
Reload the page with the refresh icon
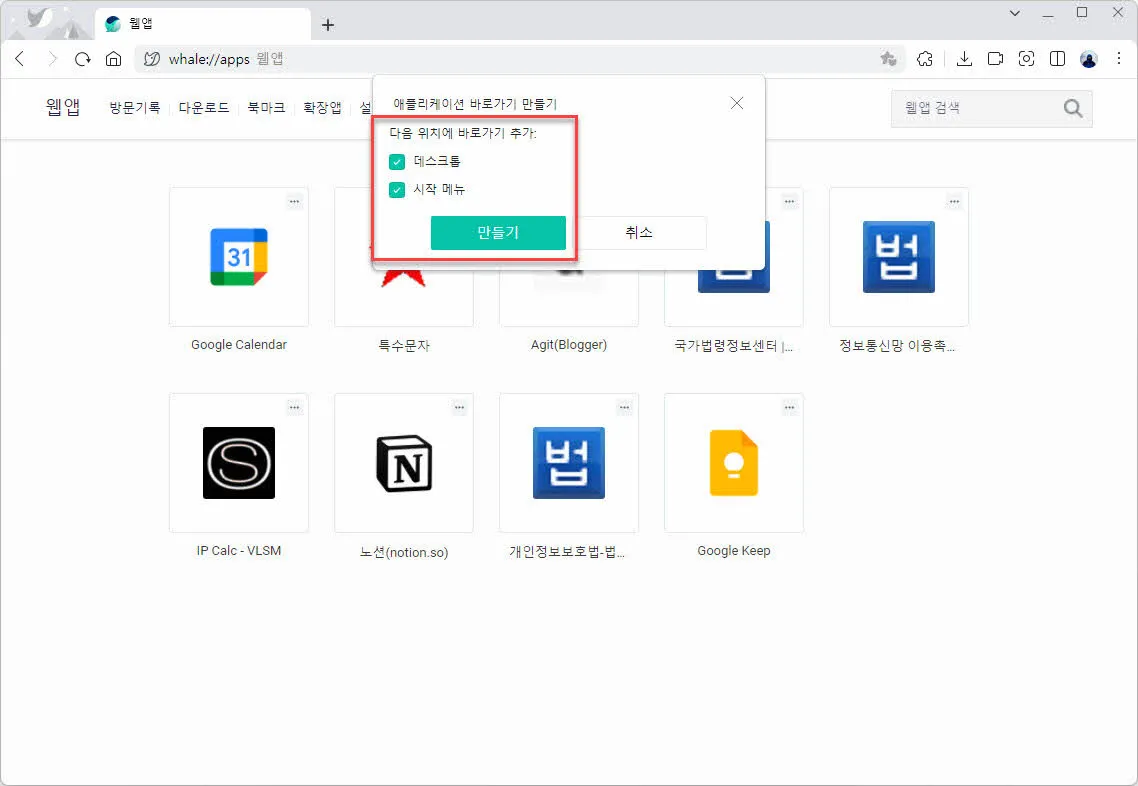pos(83,59)
